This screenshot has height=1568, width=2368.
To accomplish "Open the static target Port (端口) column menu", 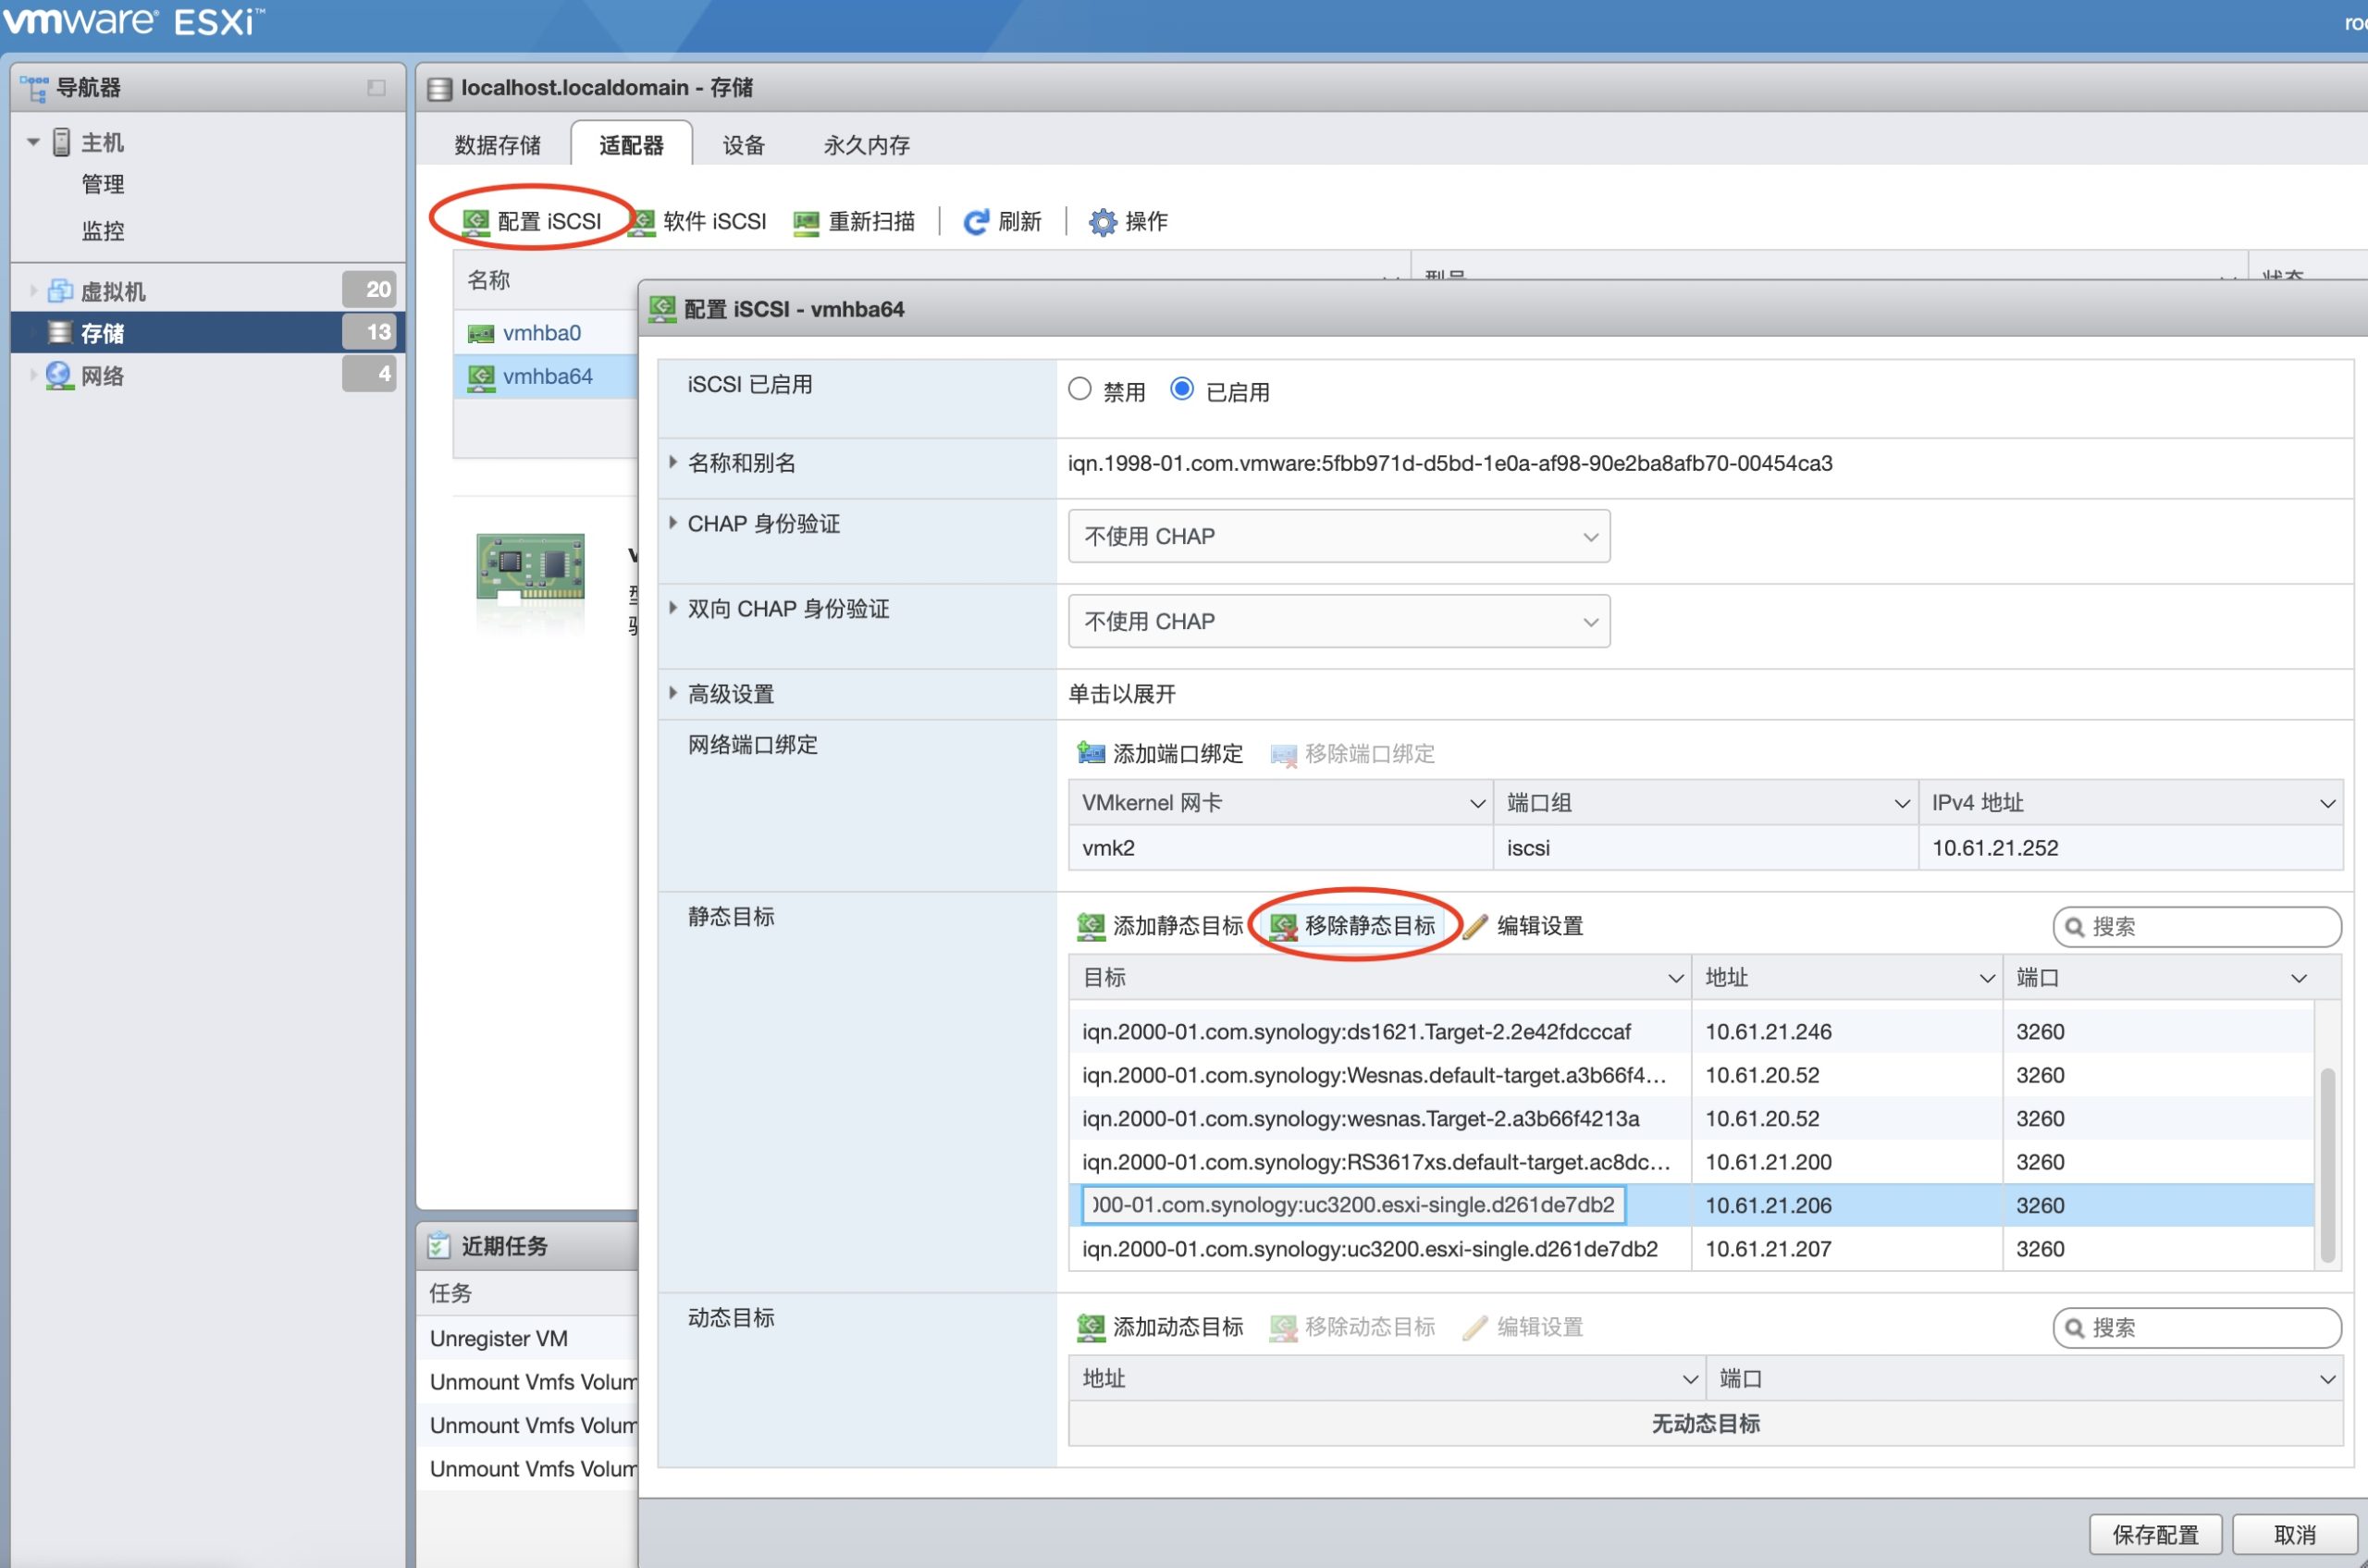I will (2298, 978).
